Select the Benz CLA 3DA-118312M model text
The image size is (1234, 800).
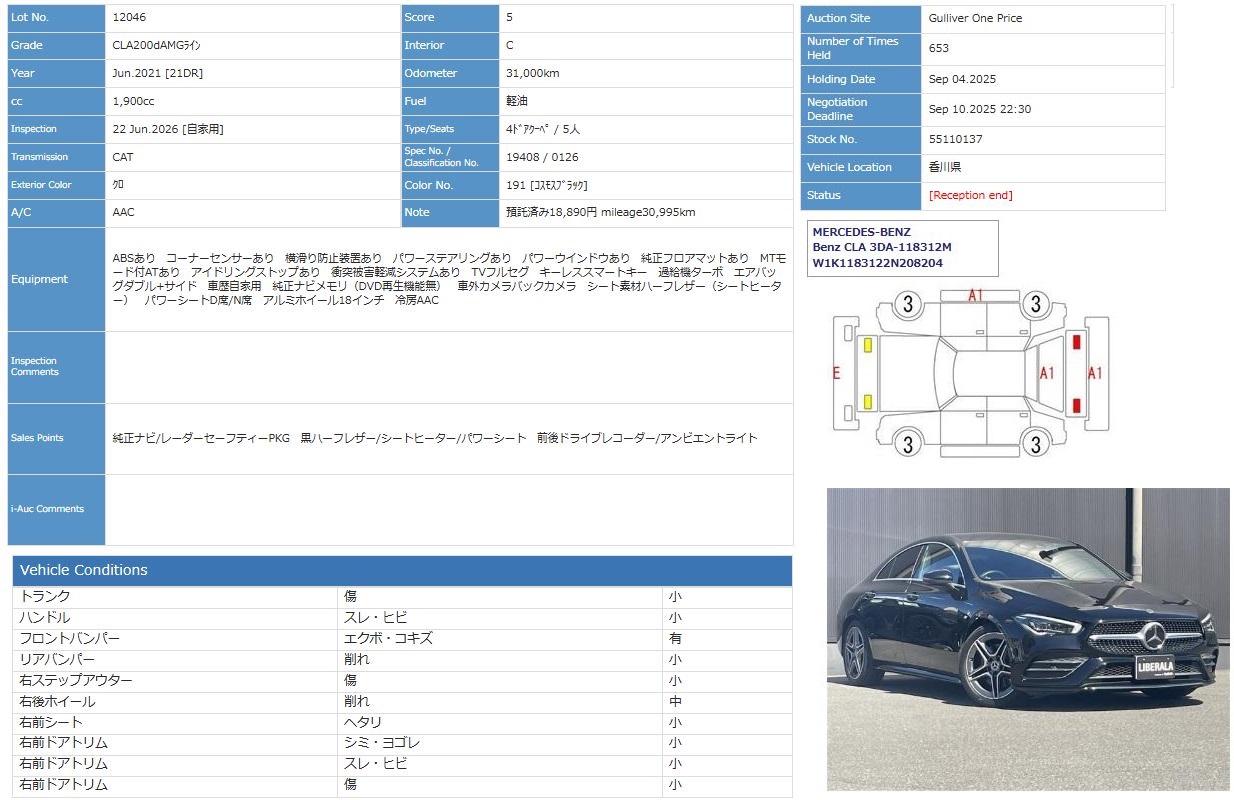pos(881,247)
